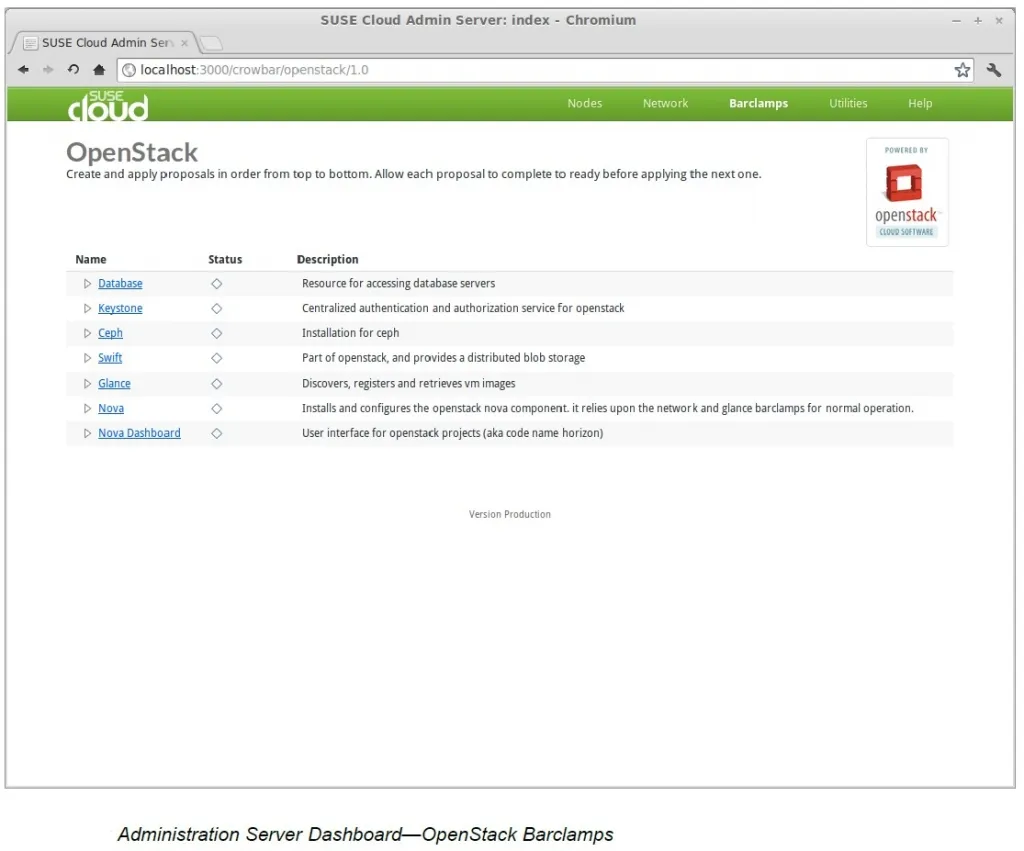Image resolution: width=1024 pixels, height=851 pixels.
Task: Select the Utilities menu item
Action: pos(848,104)
